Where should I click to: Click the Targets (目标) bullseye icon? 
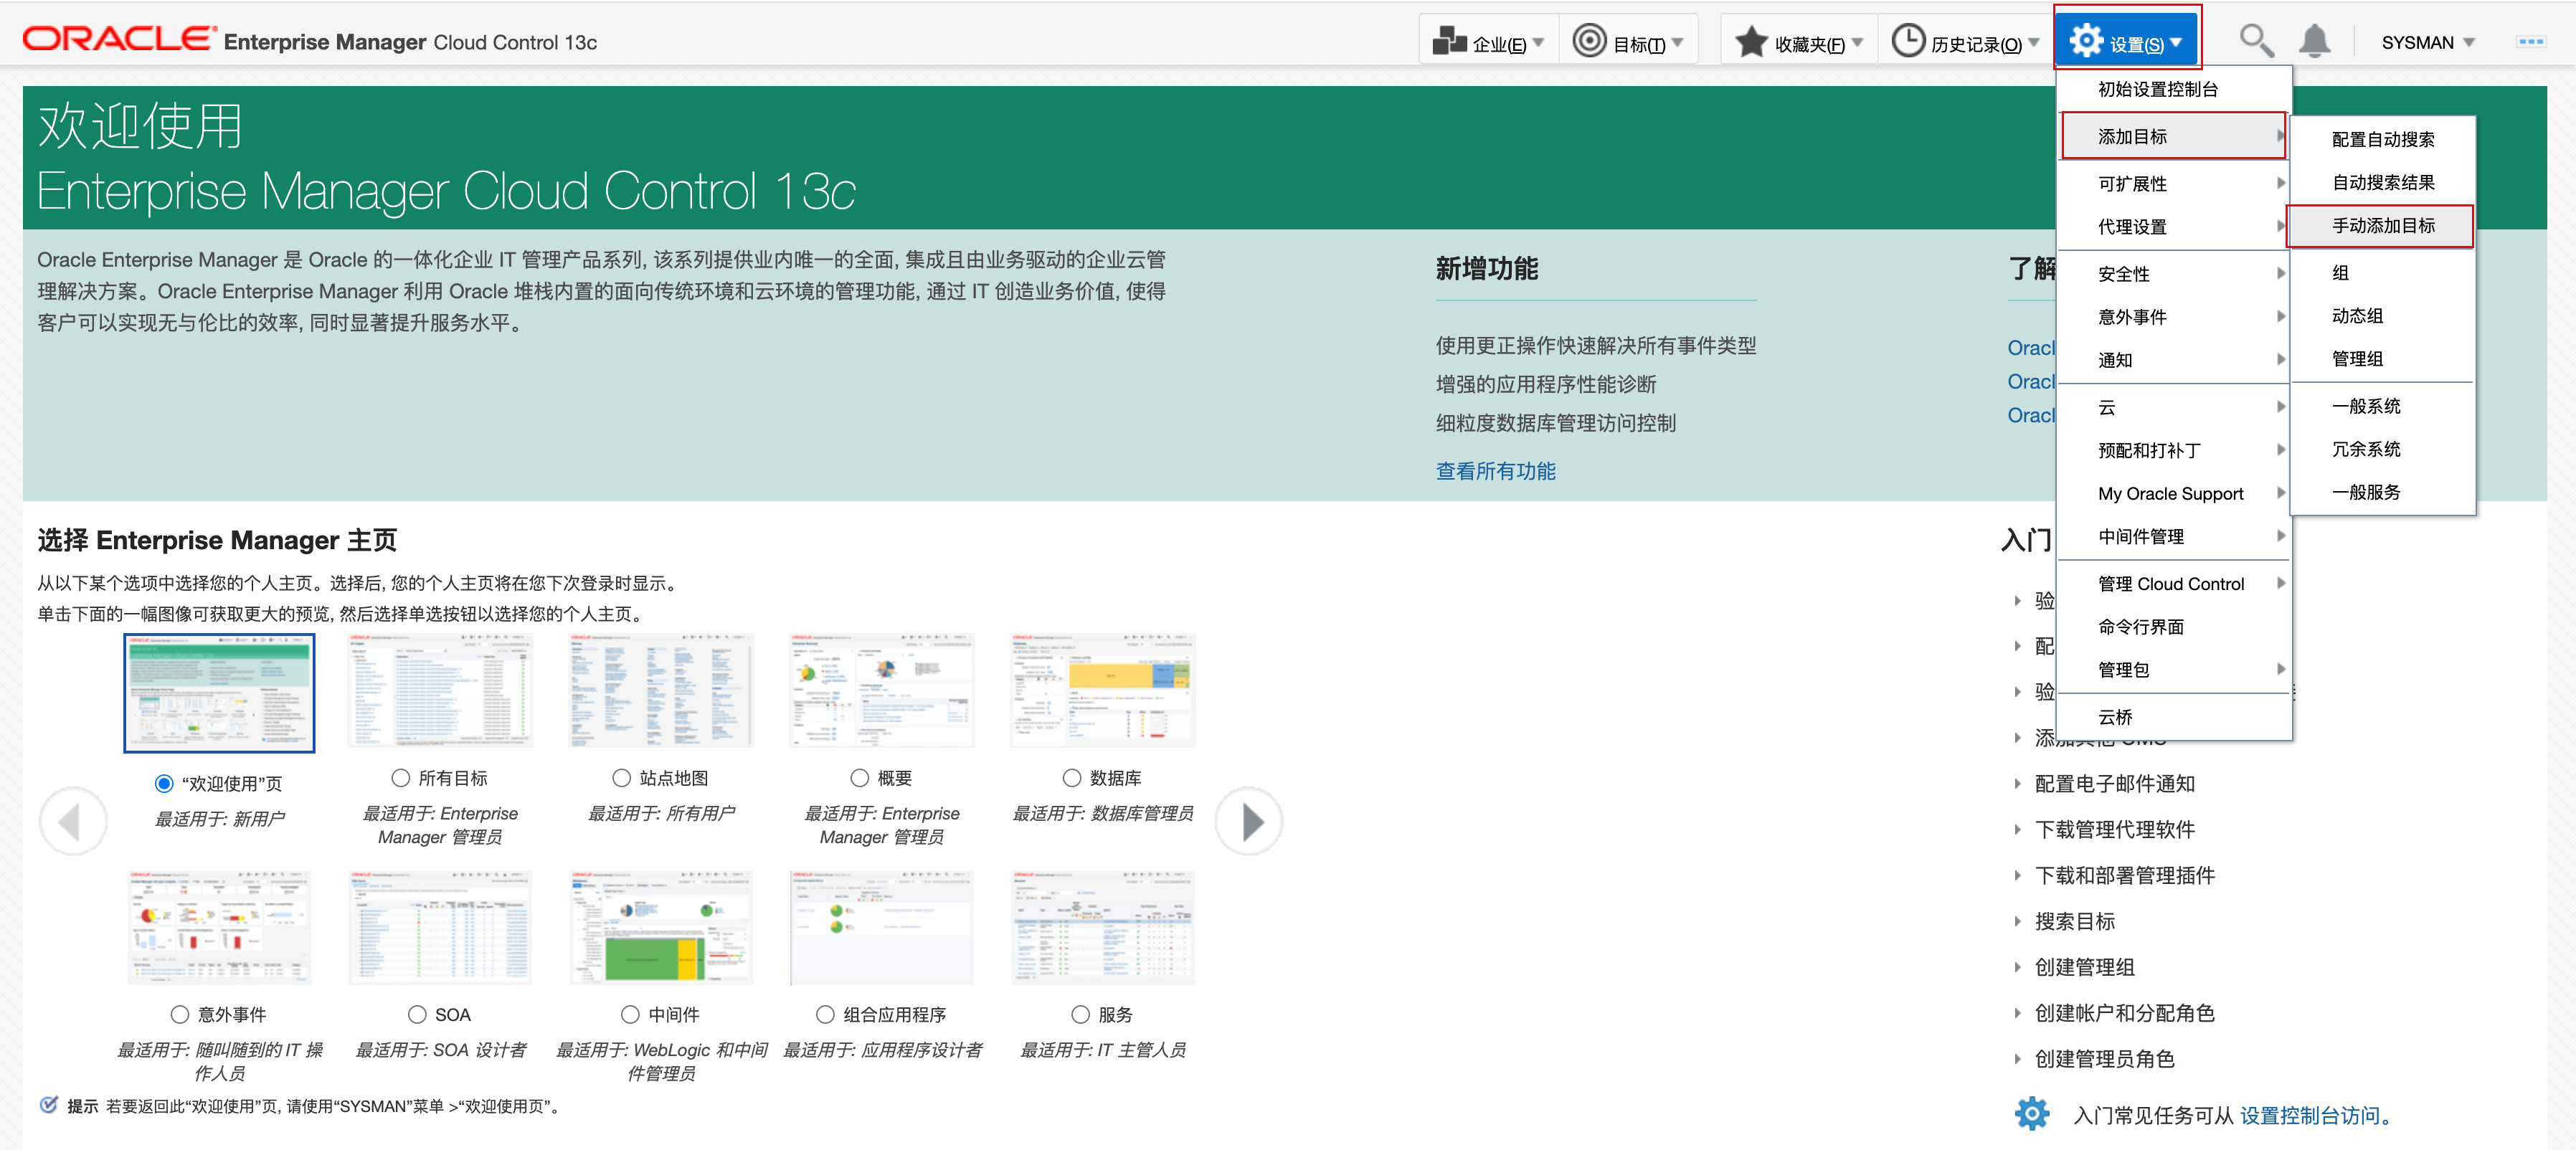click(1589, 42)
